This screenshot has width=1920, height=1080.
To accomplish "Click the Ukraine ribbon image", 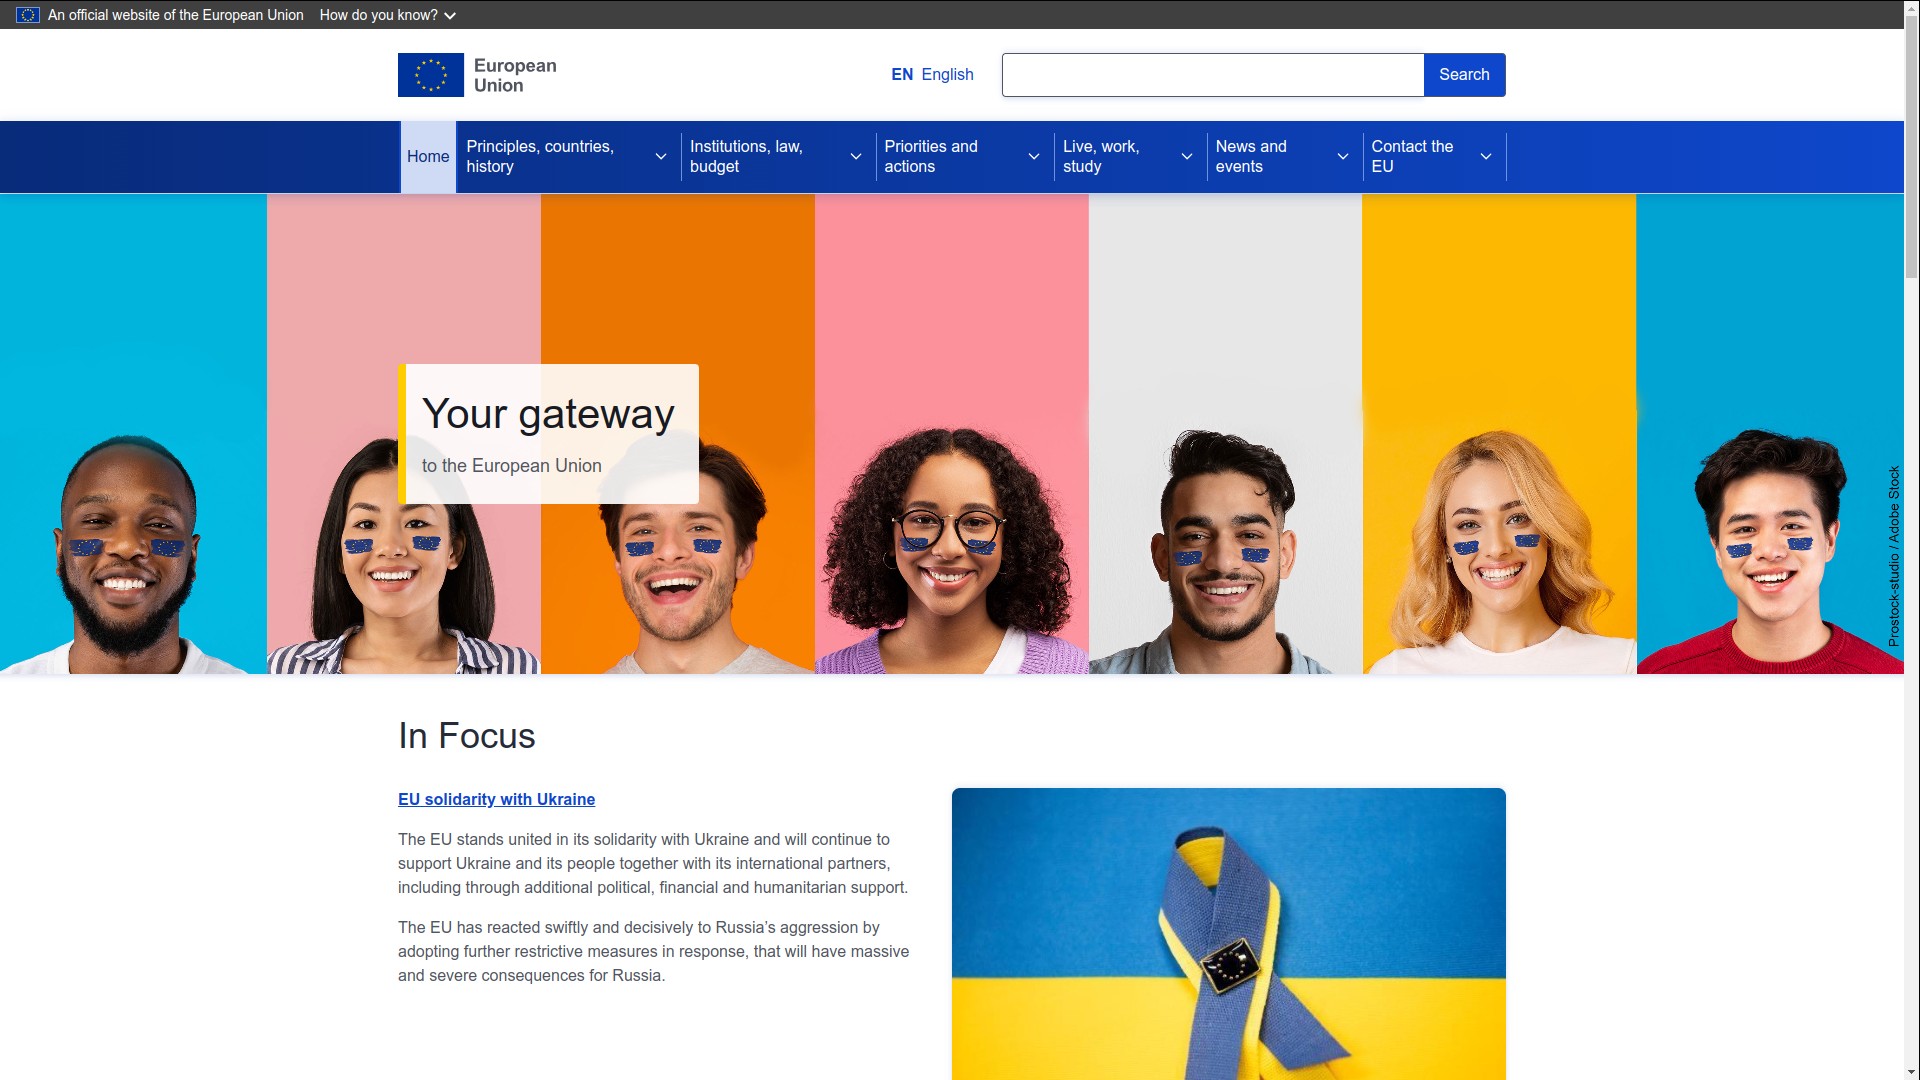I will click(x=1228, y=934).
